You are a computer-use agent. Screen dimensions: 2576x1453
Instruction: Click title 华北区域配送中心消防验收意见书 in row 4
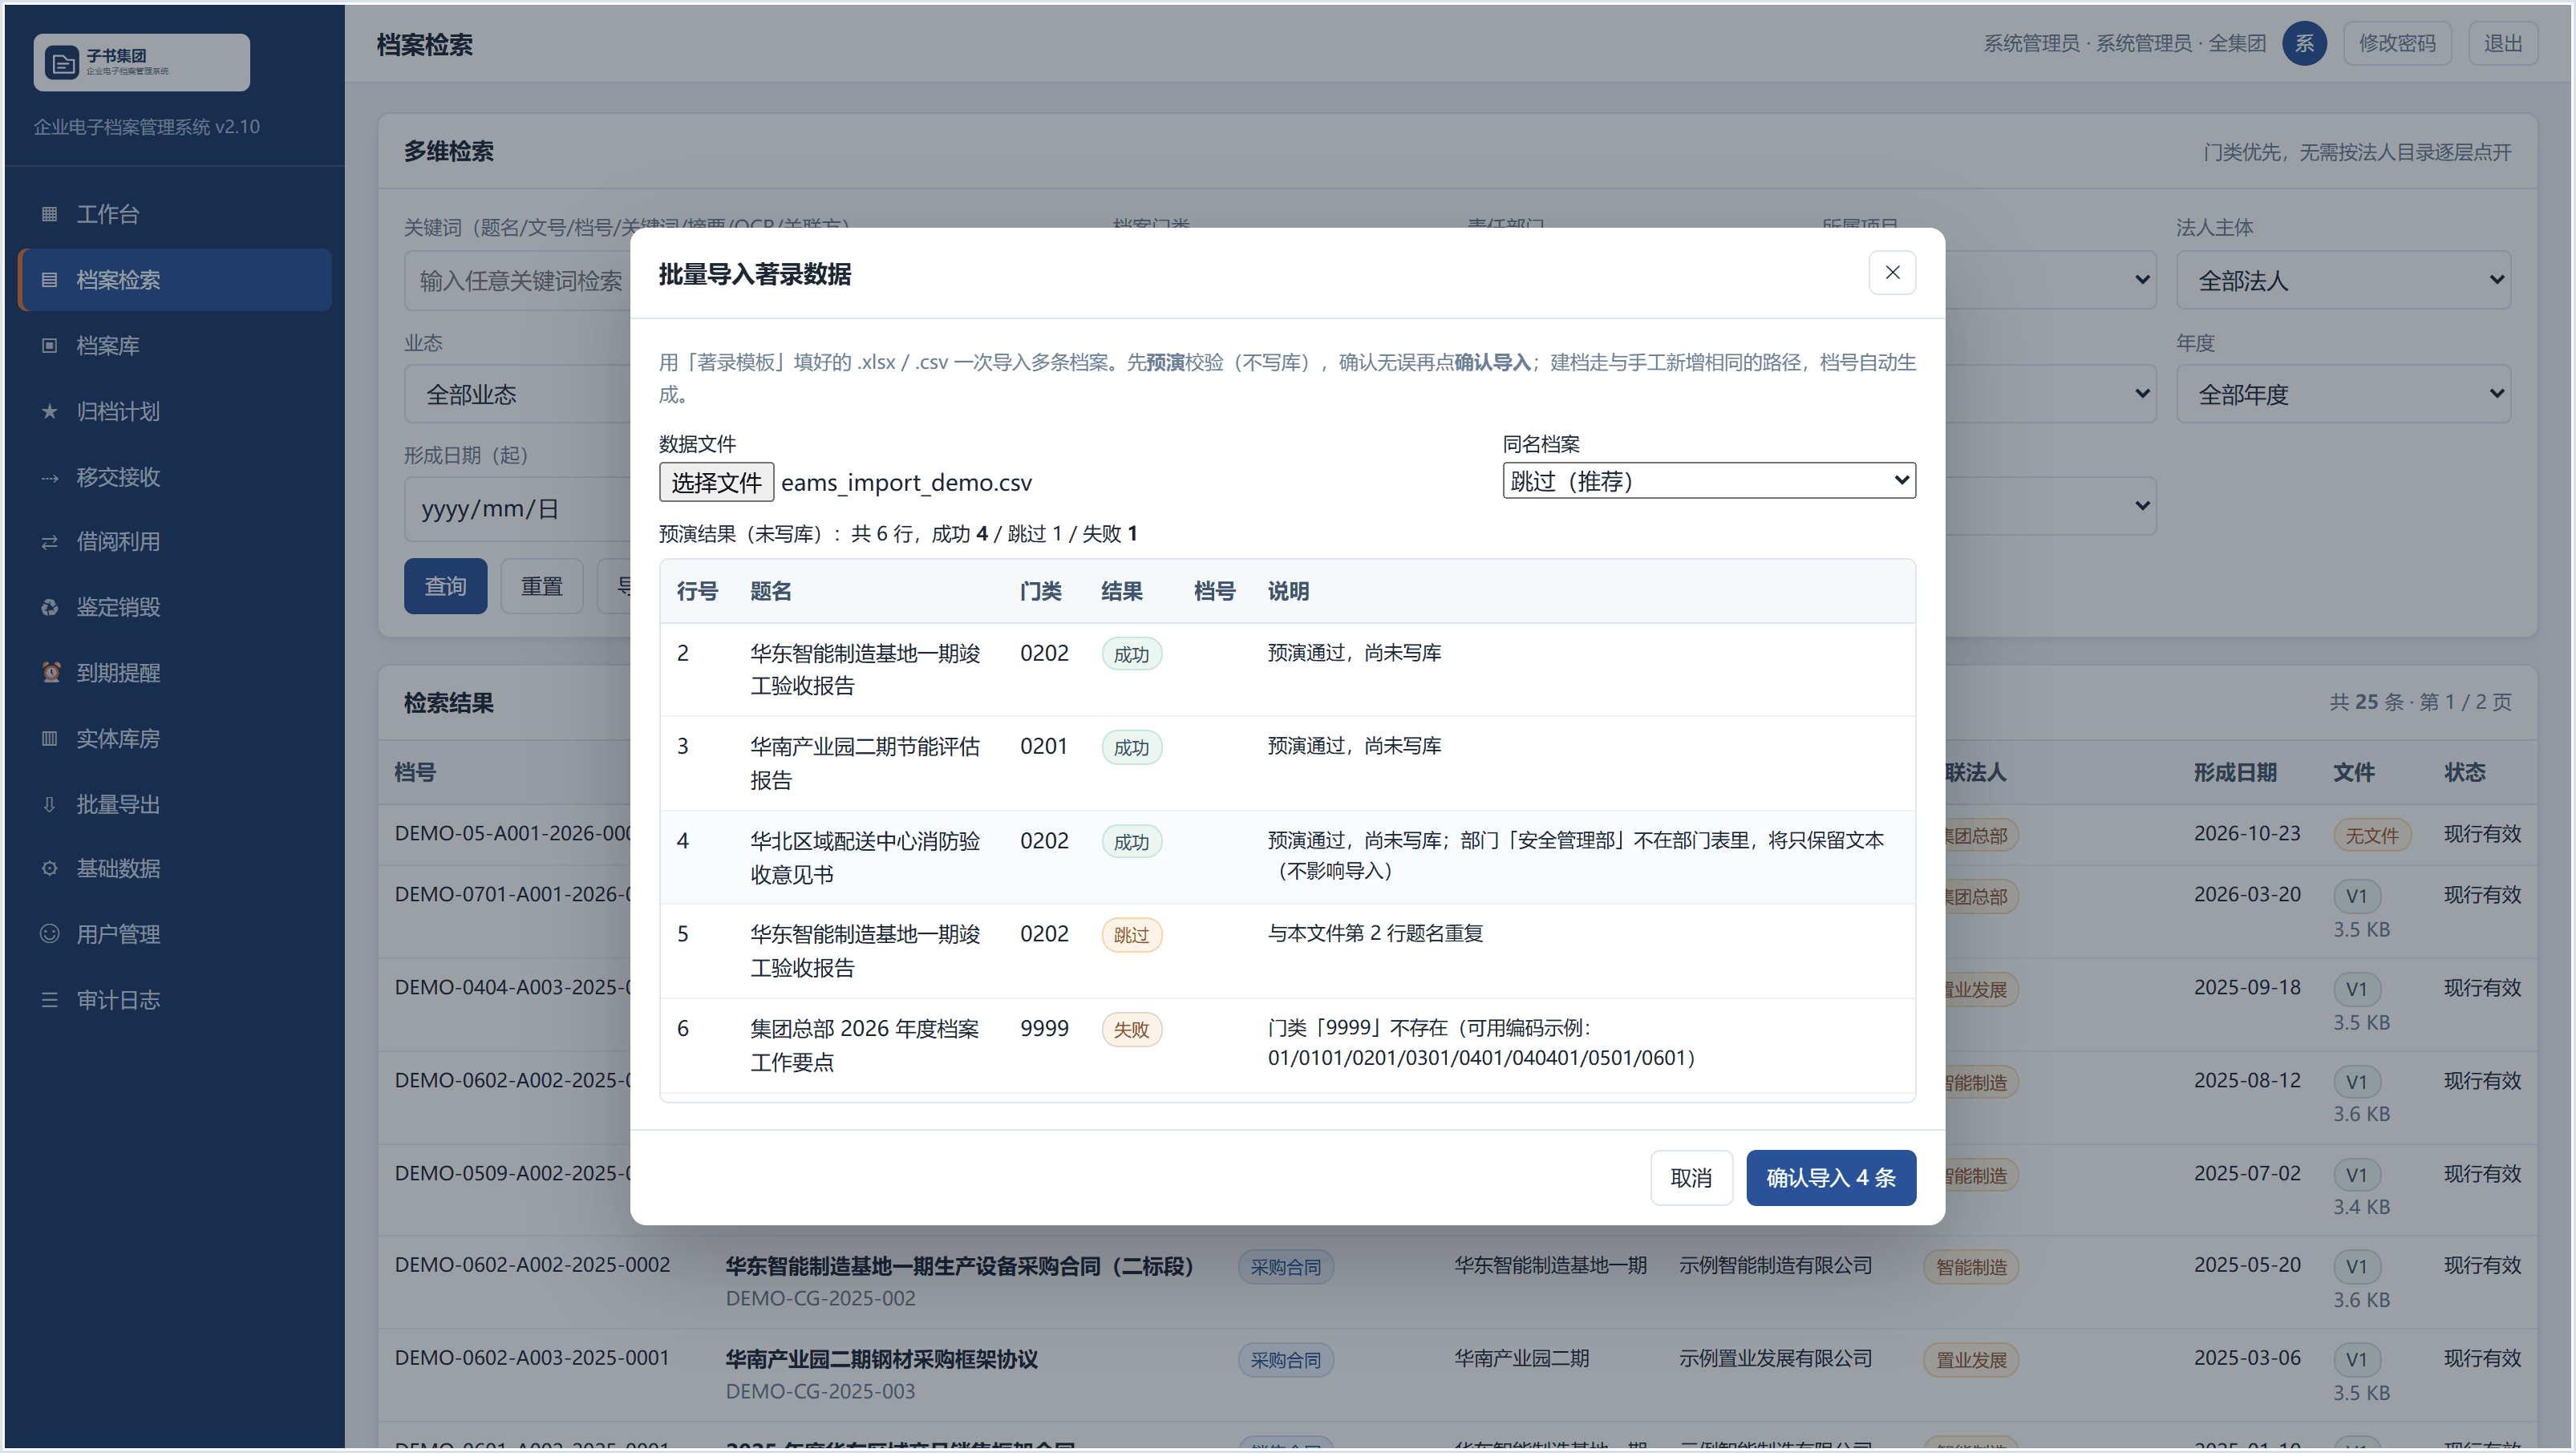[x=865, y=858]
